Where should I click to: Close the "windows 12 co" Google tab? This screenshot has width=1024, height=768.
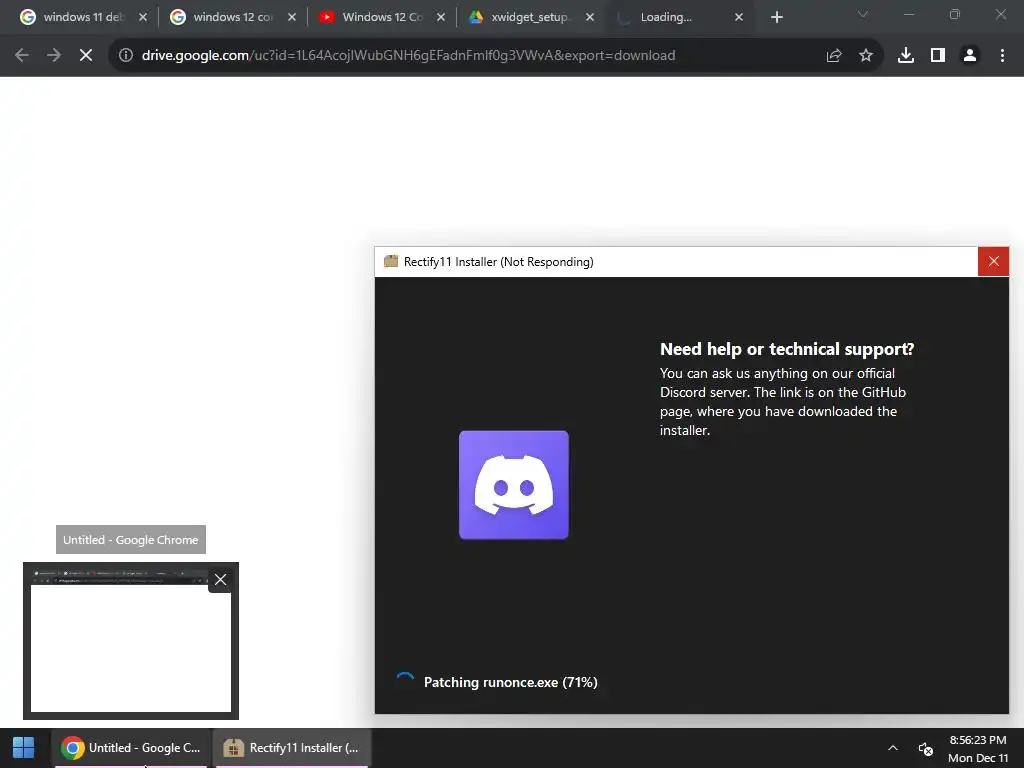pyautogui.click(x=292, y=17)
